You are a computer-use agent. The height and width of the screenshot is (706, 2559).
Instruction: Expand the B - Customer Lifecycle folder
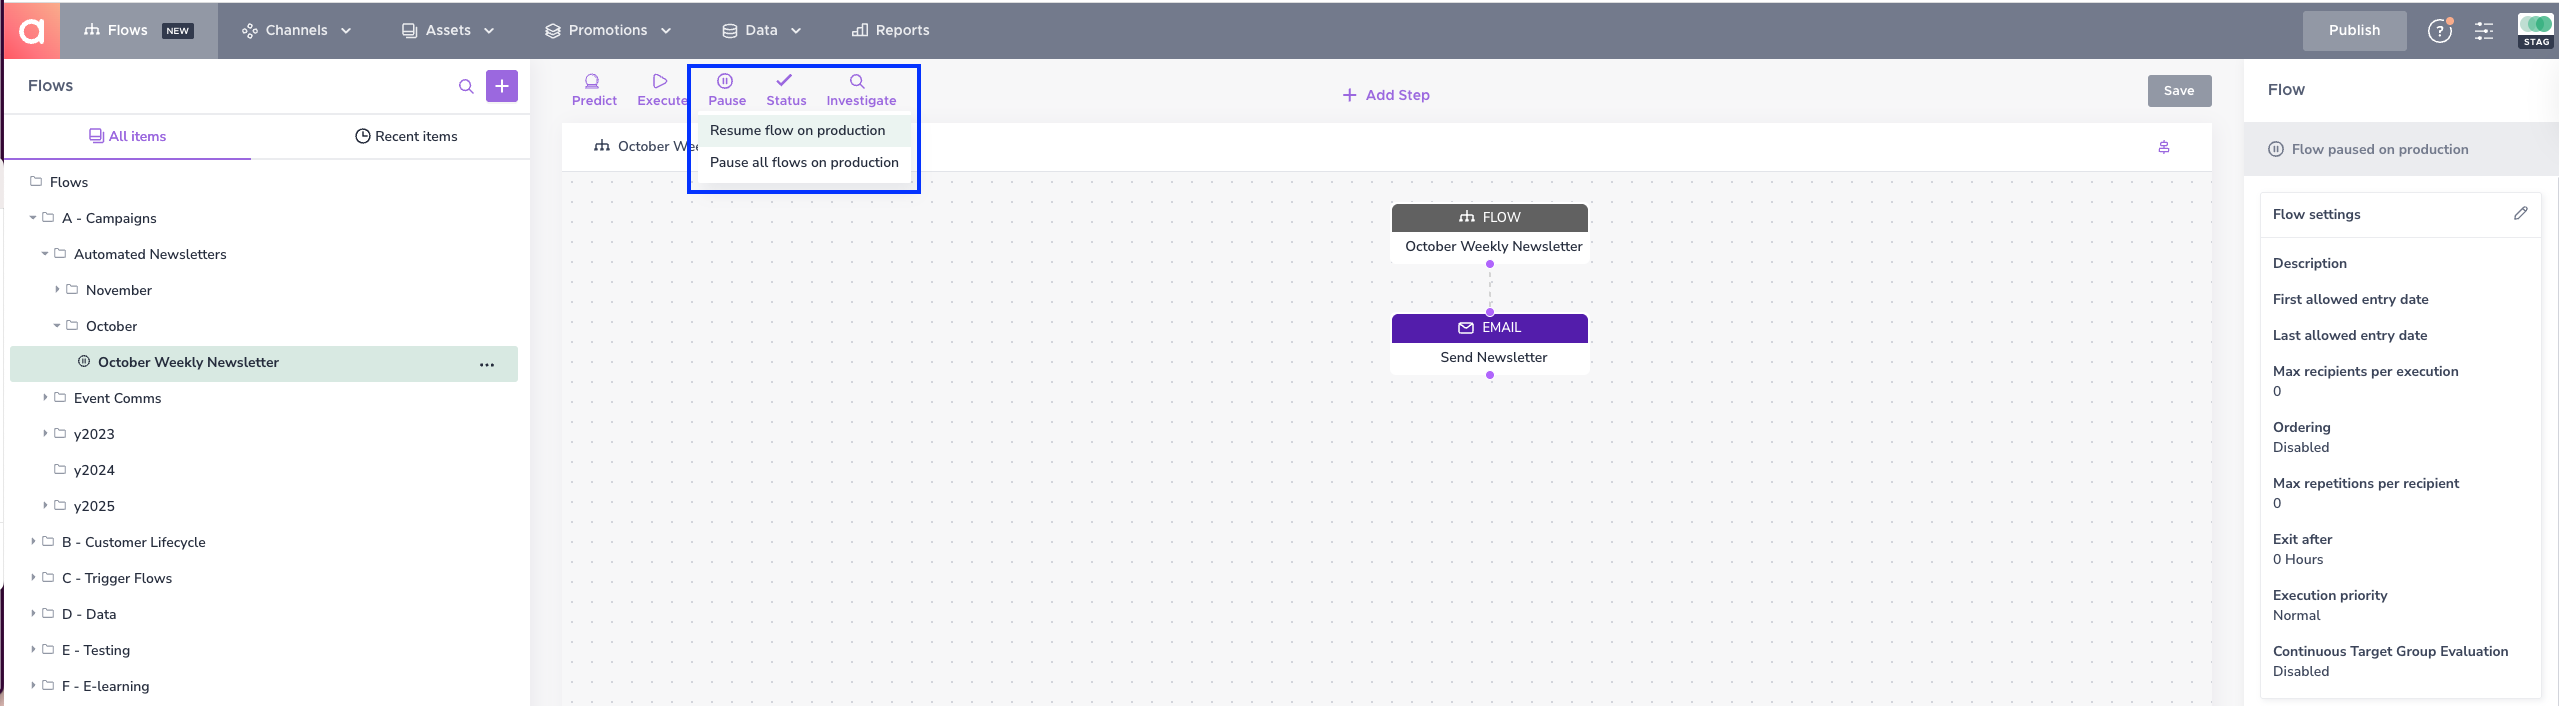coord(33,542)
